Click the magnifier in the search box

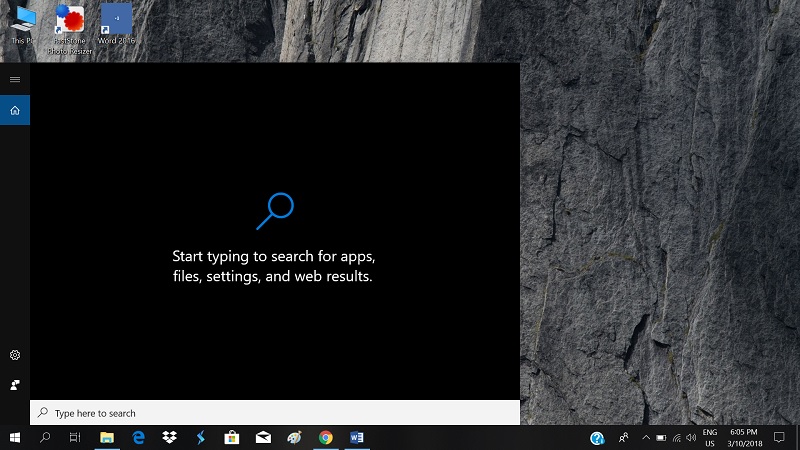[43, 412]
